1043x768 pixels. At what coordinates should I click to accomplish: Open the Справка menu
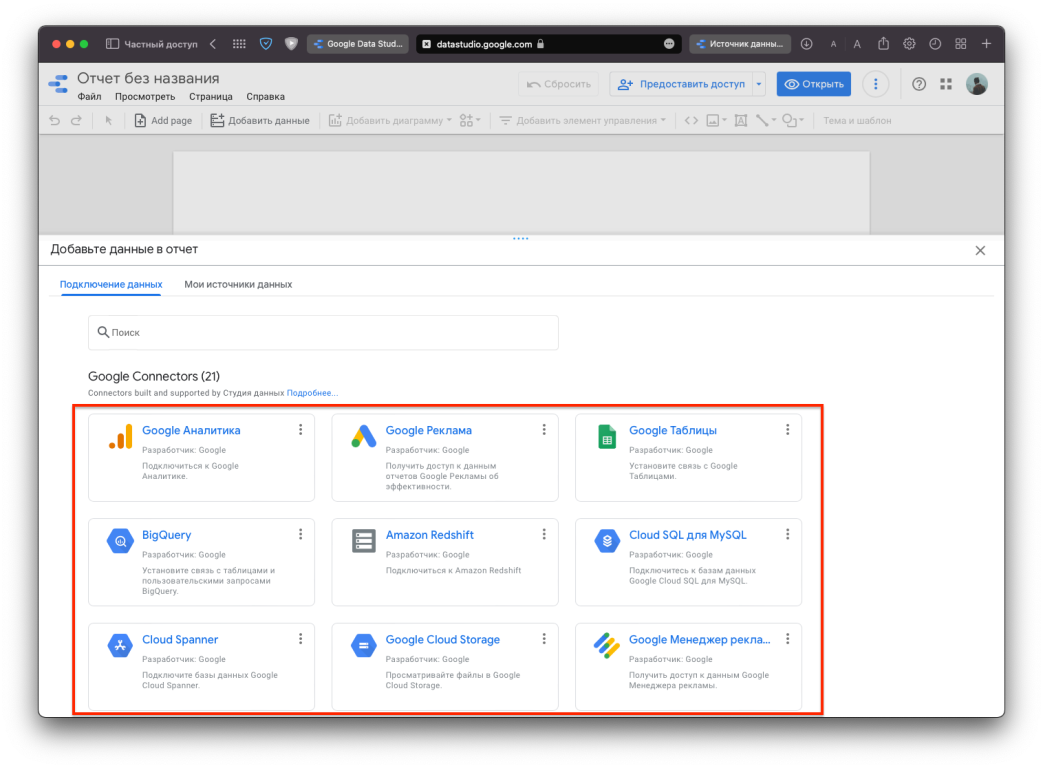[265, 96]
